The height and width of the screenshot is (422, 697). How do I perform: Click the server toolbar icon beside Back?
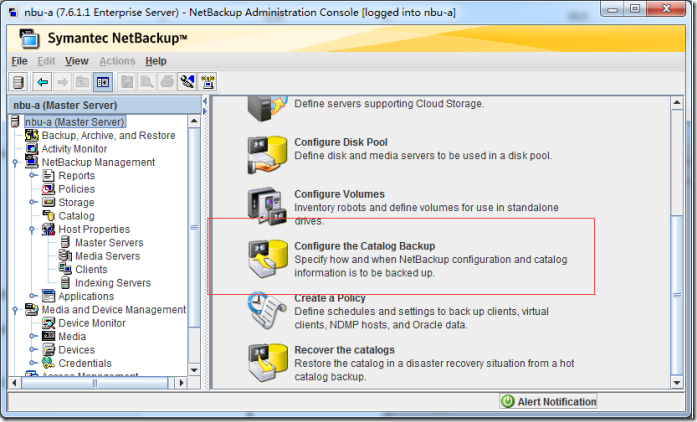click(x=18, y=82)
